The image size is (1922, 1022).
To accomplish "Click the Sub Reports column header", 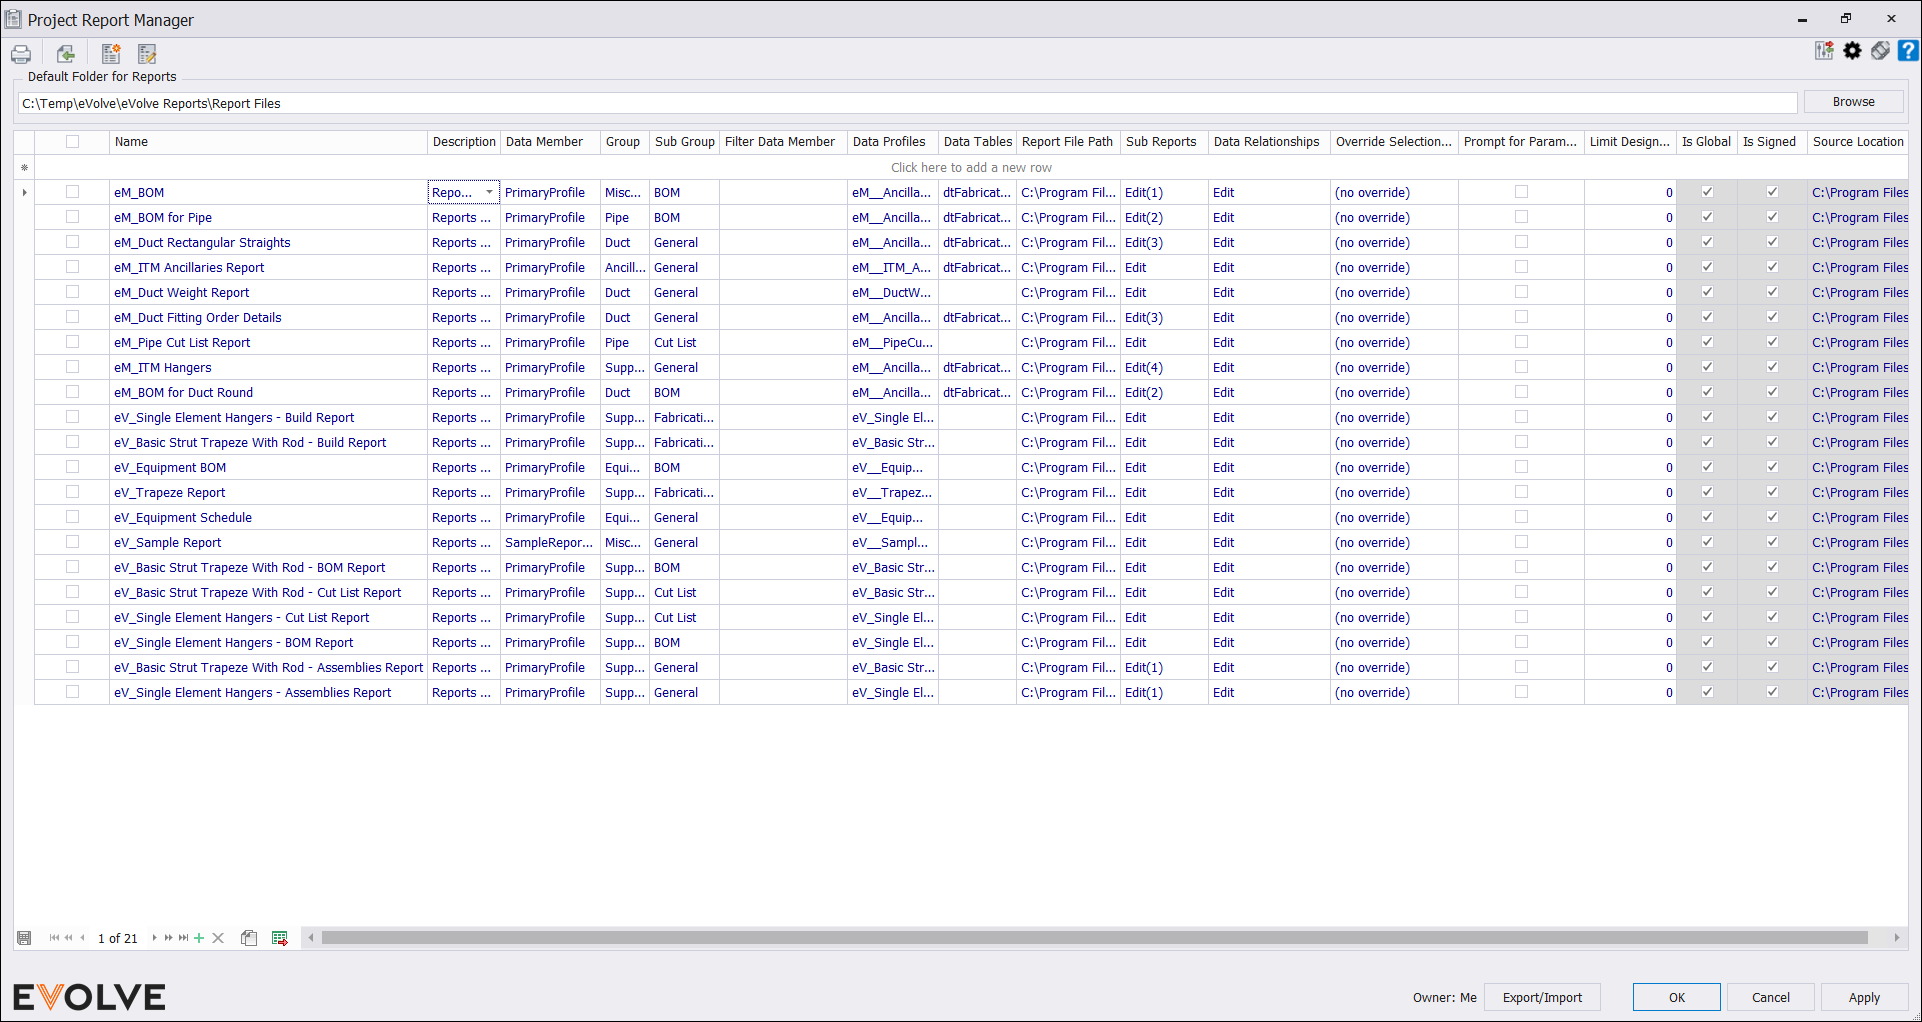I will pos(1164,142).
